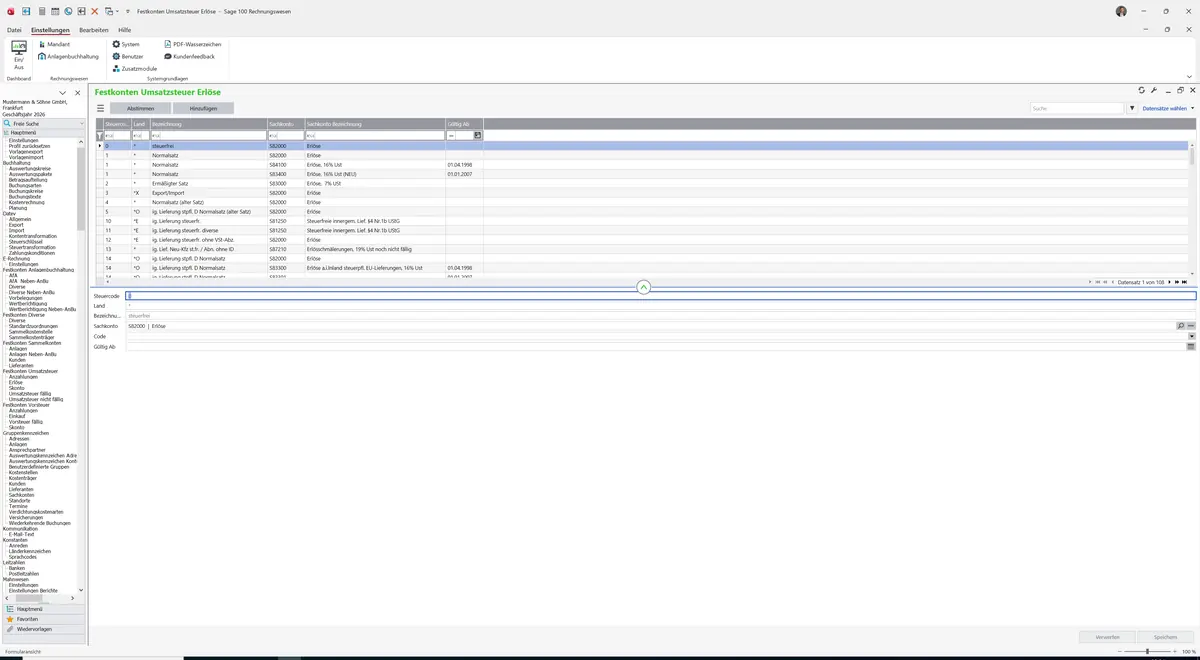Viewport: 1200px width, 660px height.
Task: Click the magnifier lookup icon for Sachkonto
Action: click(x=1181, y=326)
